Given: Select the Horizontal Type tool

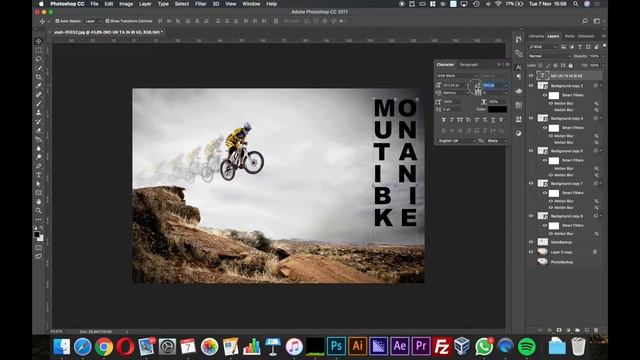Looking at the screenshot, I should [39, 175].
